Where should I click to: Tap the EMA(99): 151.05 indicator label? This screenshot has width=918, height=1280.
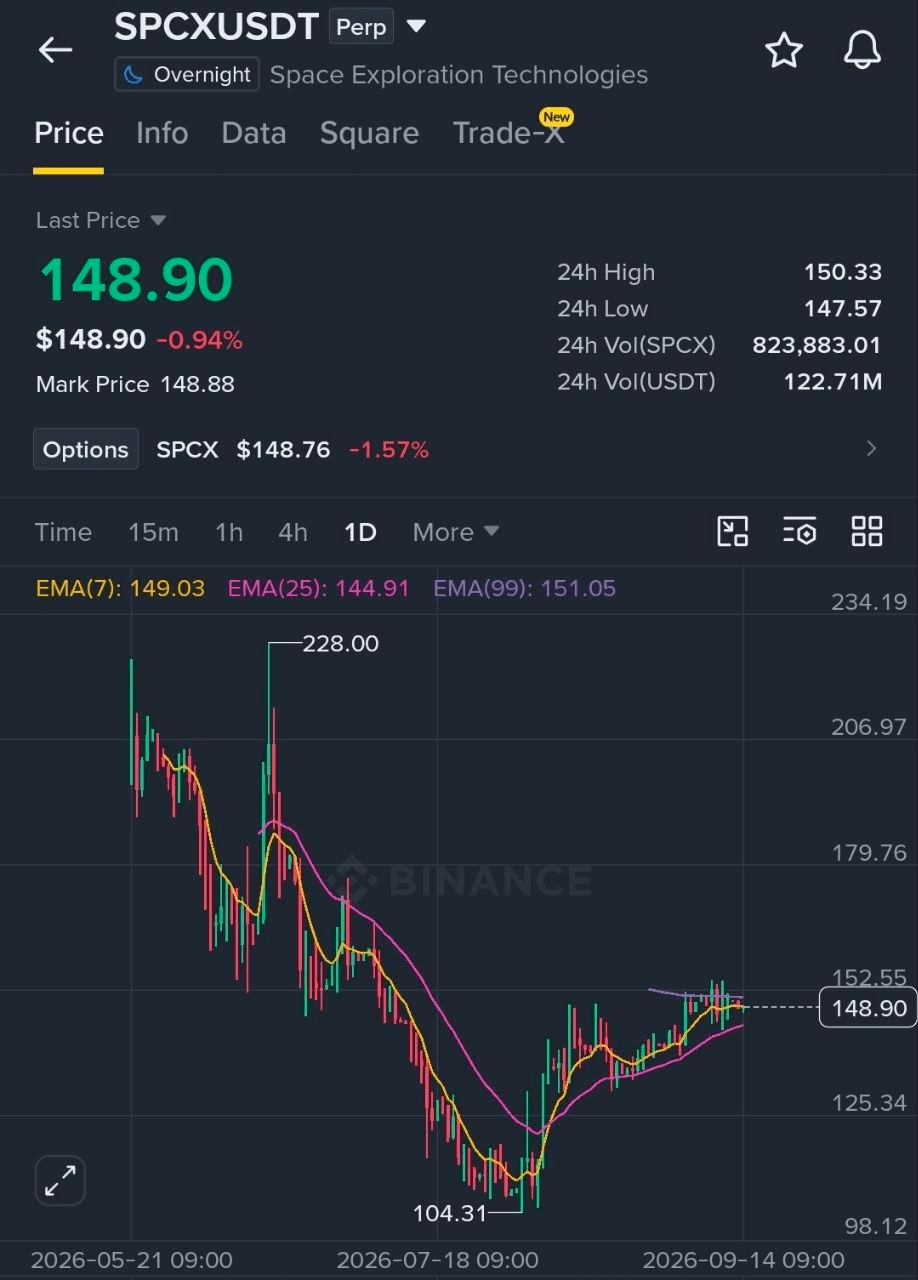[525, 588]
